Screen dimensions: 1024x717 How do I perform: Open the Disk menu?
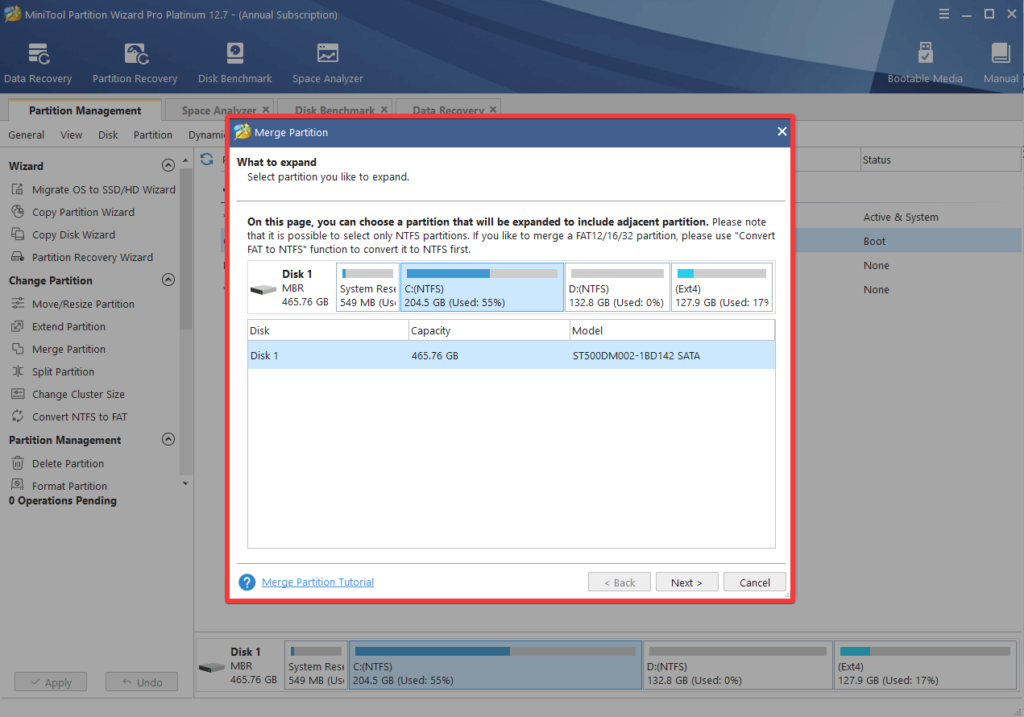[x=108, y=135]
